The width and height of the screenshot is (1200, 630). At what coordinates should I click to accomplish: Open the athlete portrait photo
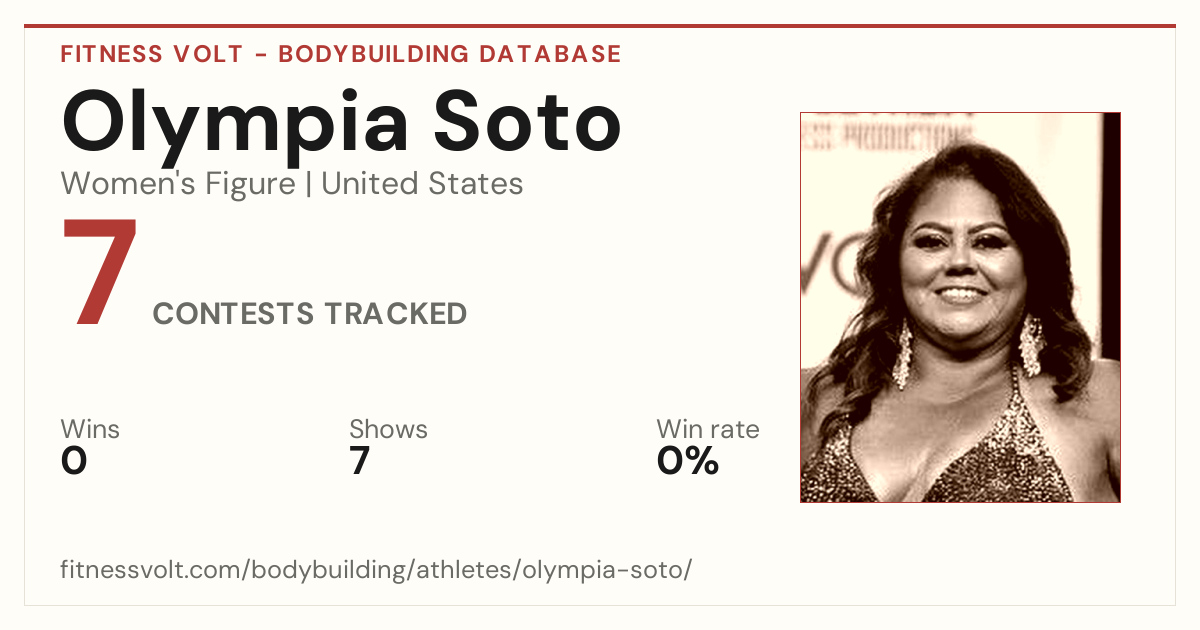pos(960,307)
